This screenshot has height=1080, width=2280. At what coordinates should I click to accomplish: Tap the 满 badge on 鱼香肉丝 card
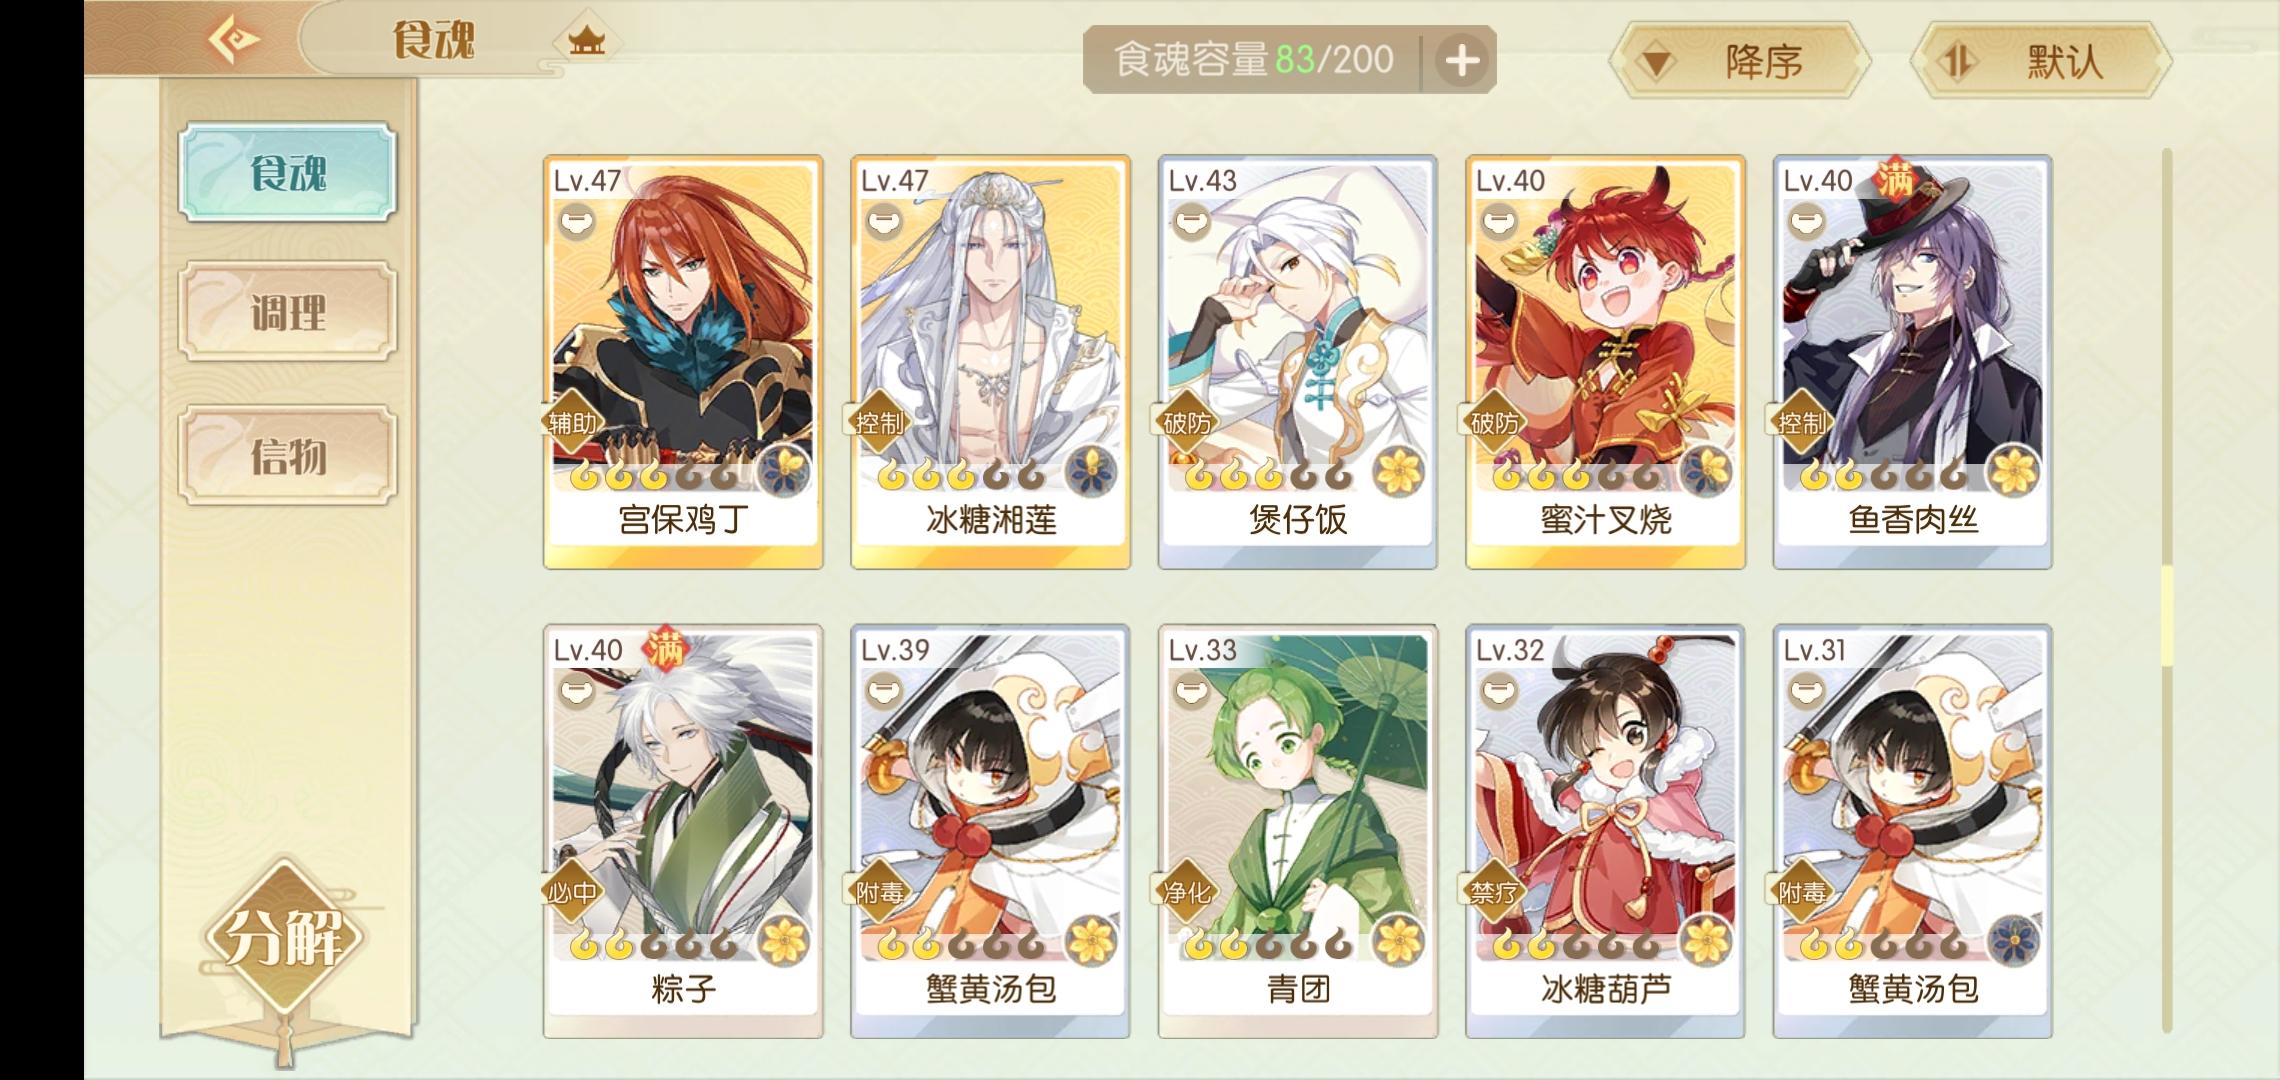(x=1894, y=180)
